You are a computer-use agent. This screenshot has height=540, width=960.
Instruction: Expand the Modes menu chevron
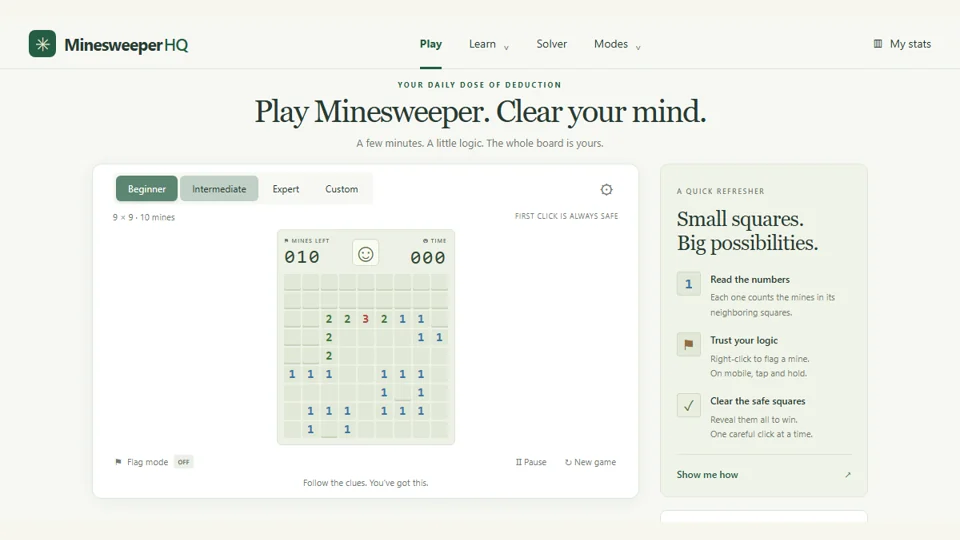coord(638,47)
